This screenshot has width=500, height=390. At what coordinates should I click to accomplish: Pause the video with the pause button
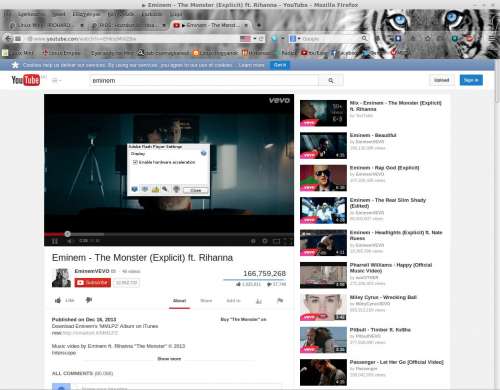pos(55,241)
